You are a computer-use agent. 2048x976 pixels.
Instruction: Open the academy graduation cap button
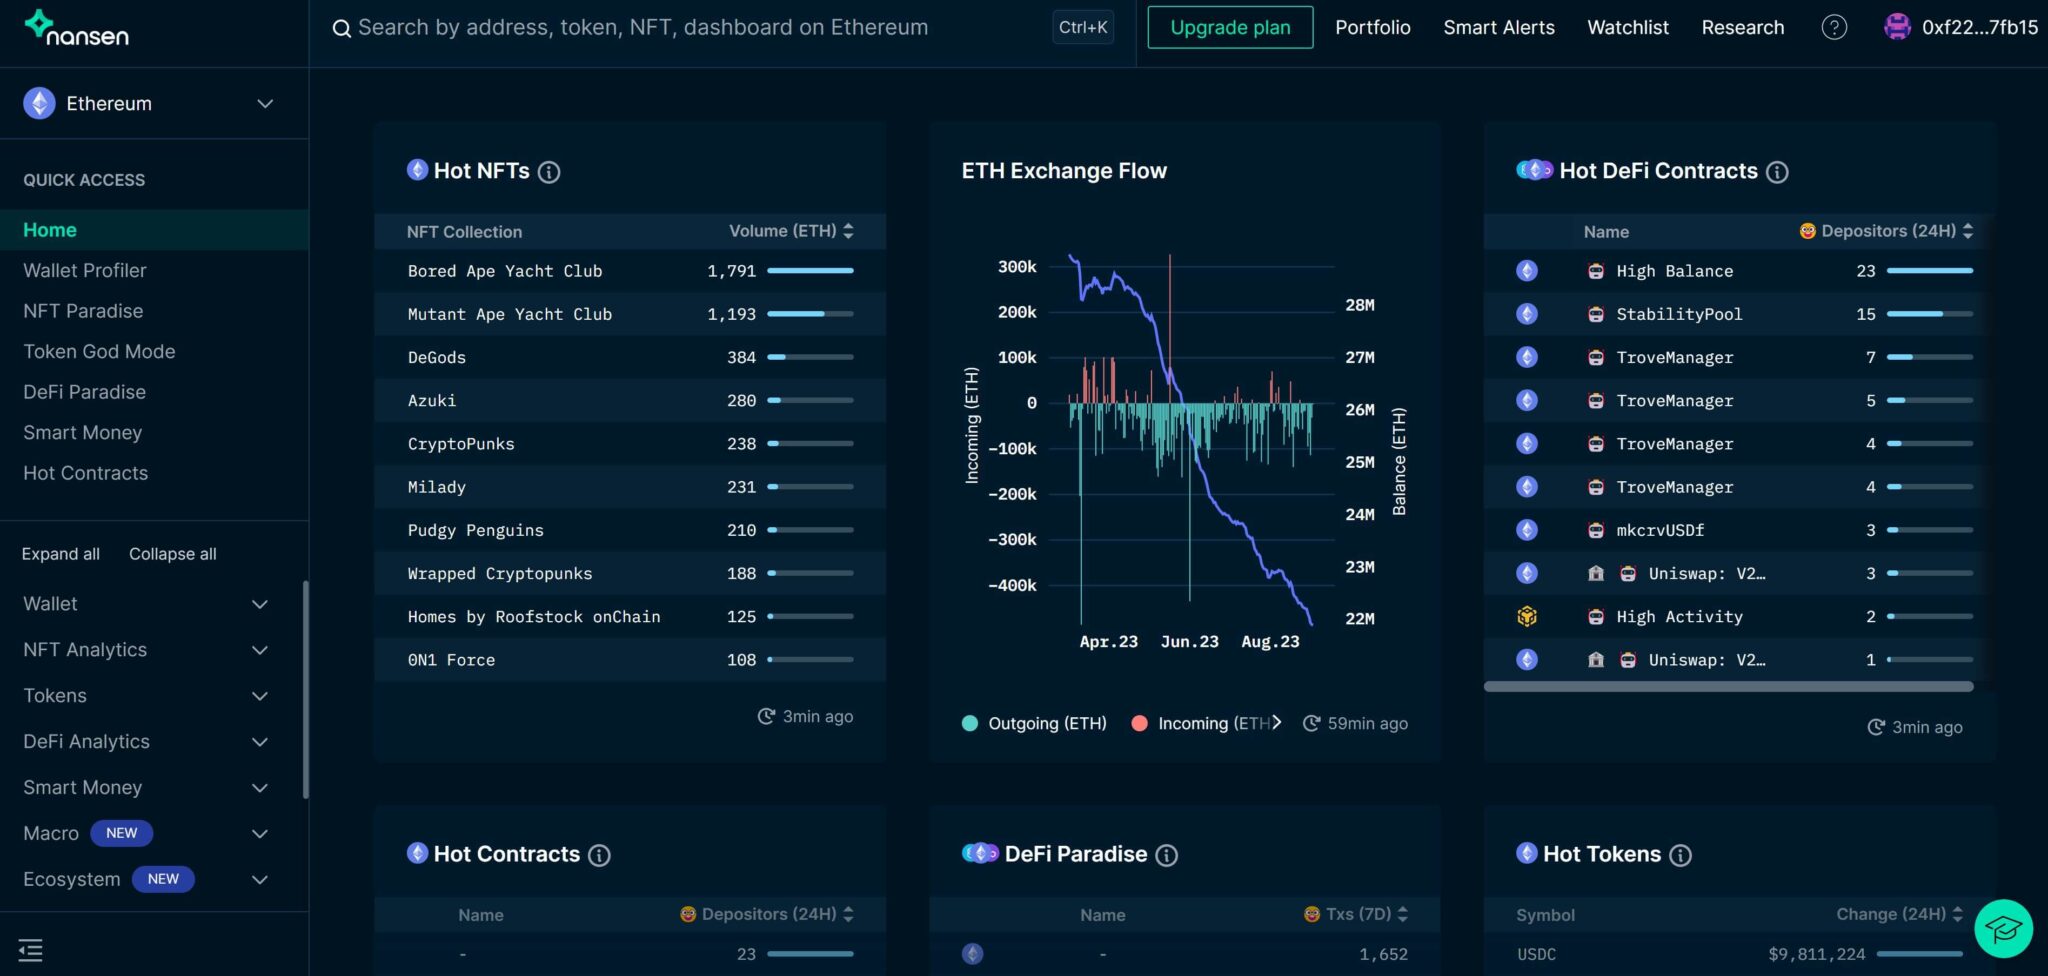[x=2003, y=929]
